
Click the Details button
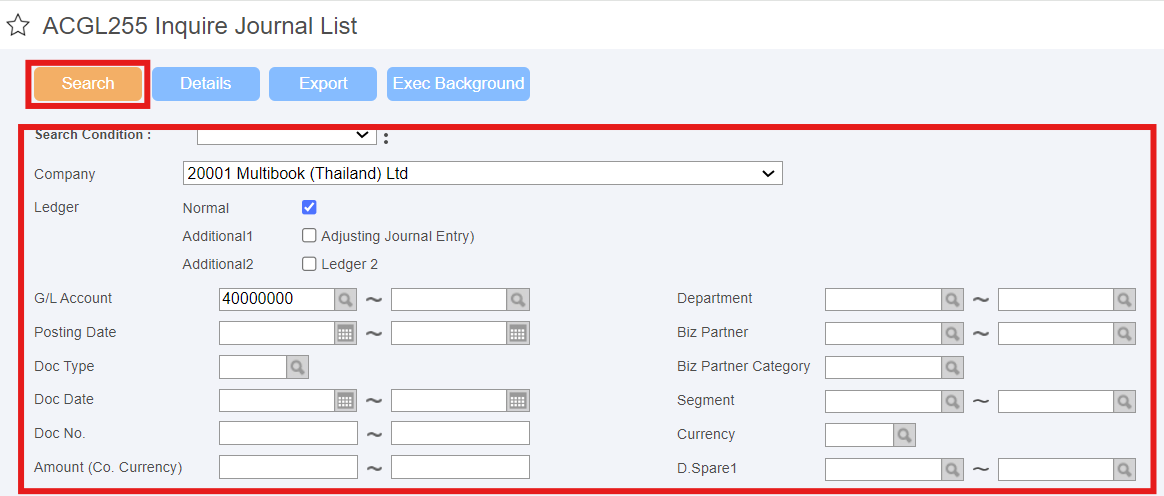point(206,83)
